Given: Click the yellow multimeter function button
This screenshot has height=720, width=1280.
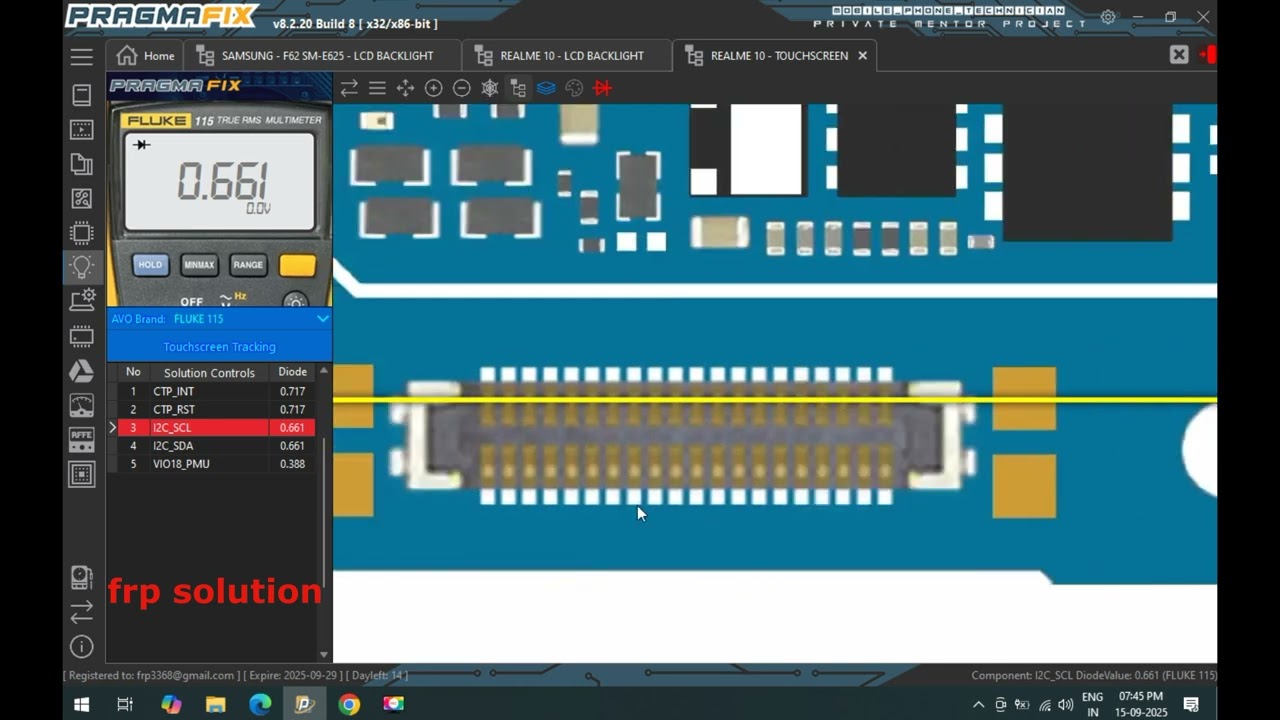Looking at the screenshot, I should click(x=297, y=265).
